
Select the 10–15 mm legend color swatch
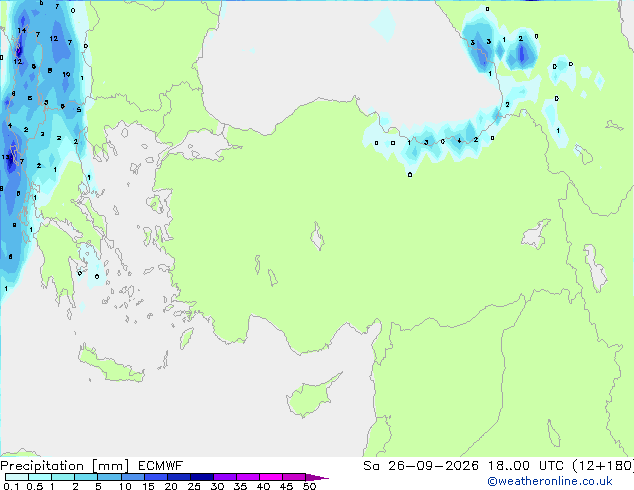pos(132,477)
